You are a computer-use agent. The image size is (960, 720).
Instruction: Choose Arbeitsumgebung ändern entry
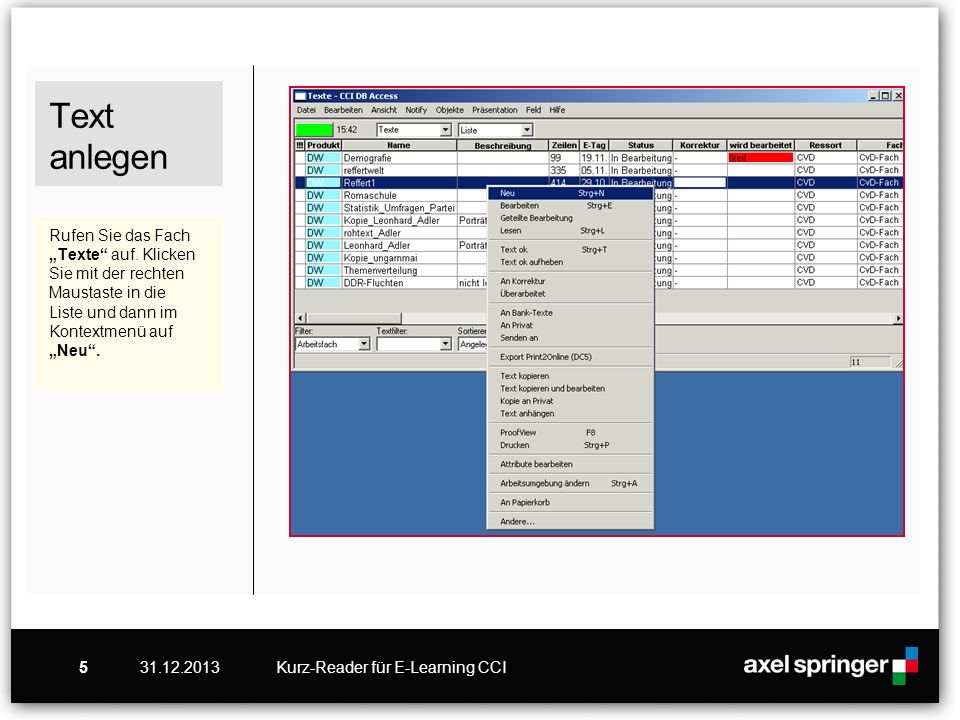coord(570,483)
